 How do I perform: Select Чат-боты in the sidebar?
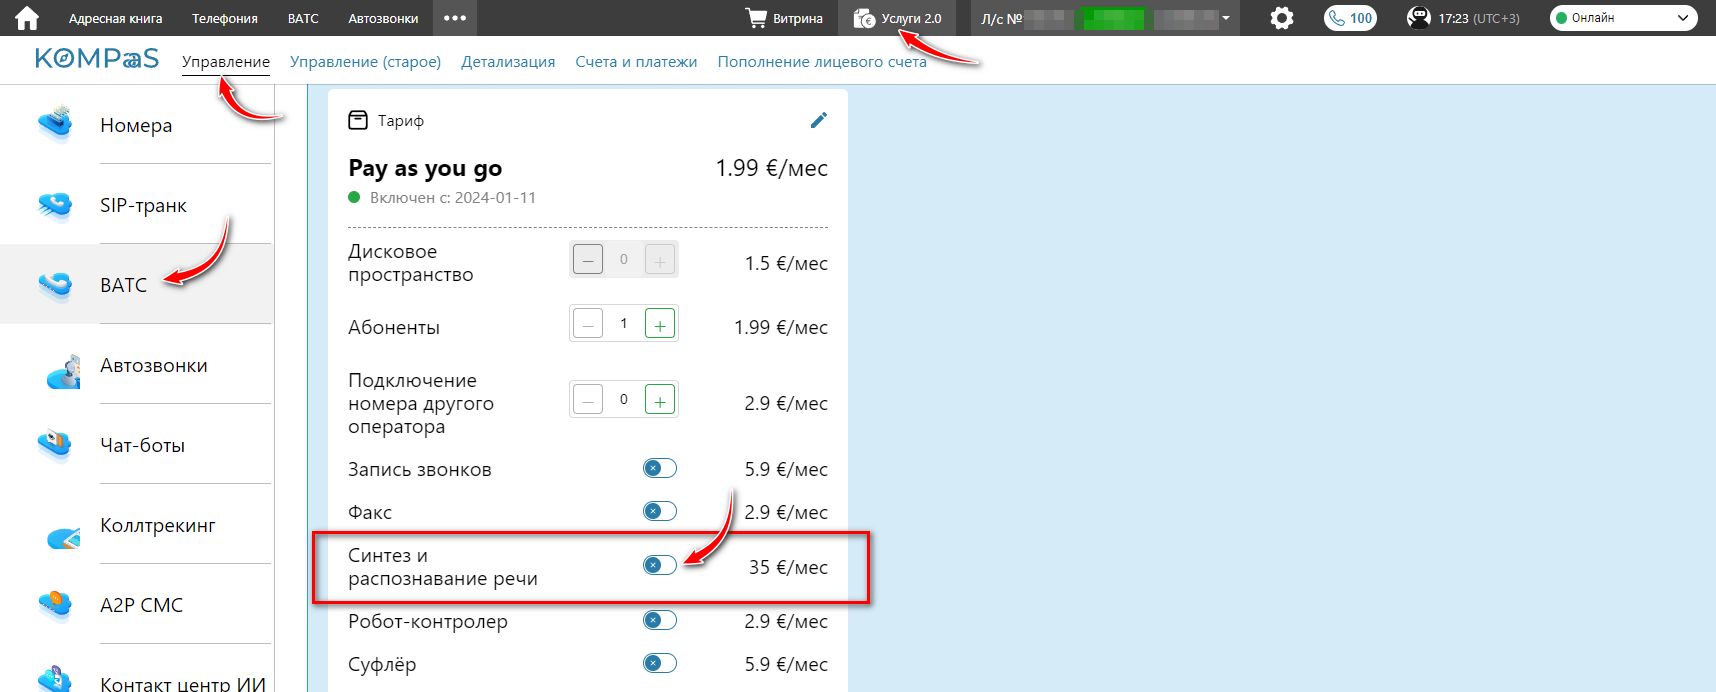pos(142,445)
